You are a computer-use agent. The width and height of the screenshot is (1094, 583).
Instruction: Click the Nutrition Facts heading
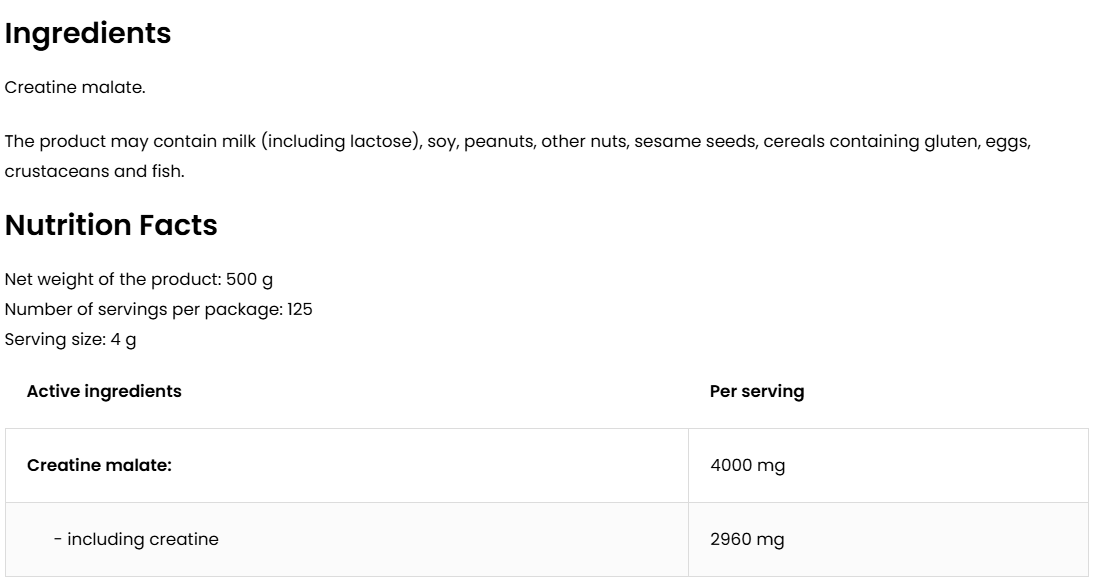pyautogui.click(x=111, y=226)
